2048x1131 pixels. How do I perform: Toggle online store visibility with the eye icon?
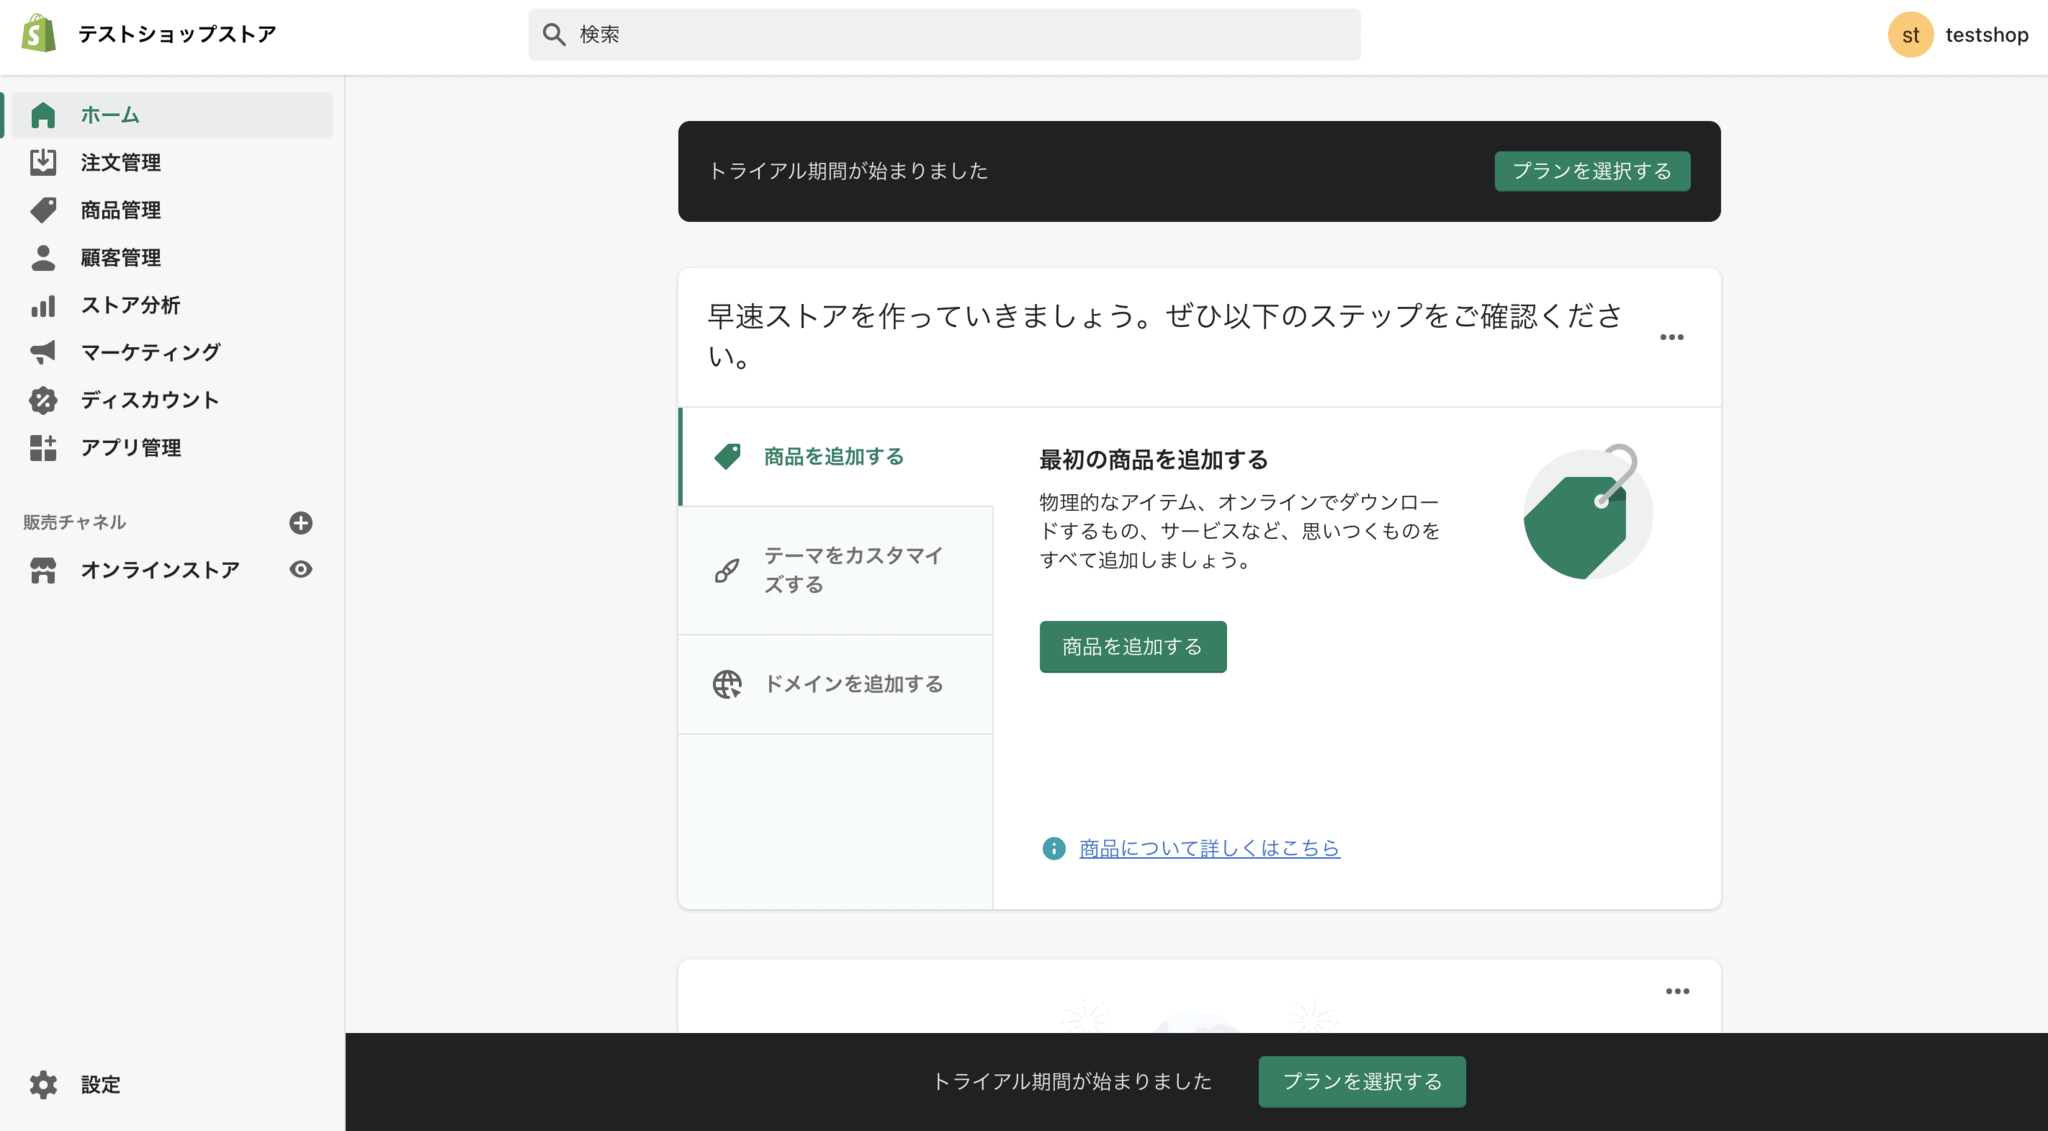(301, 569)
